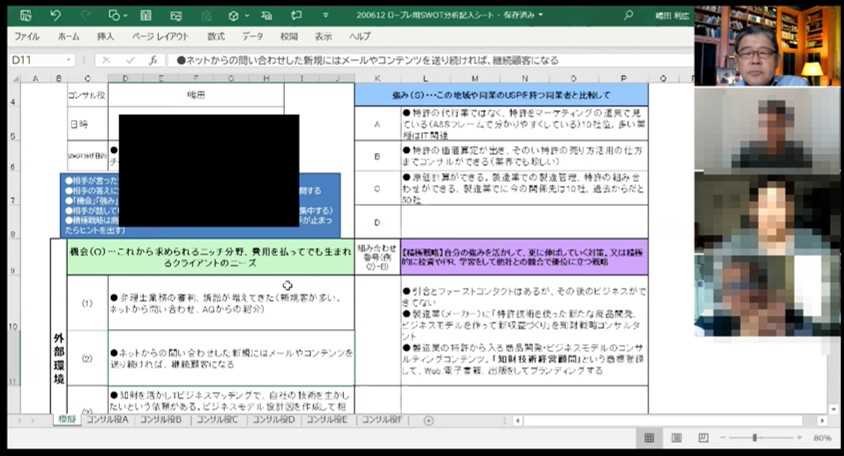Open the ファイル menu
This screenshot has height=456, width=844.
(x=27, y=36)
